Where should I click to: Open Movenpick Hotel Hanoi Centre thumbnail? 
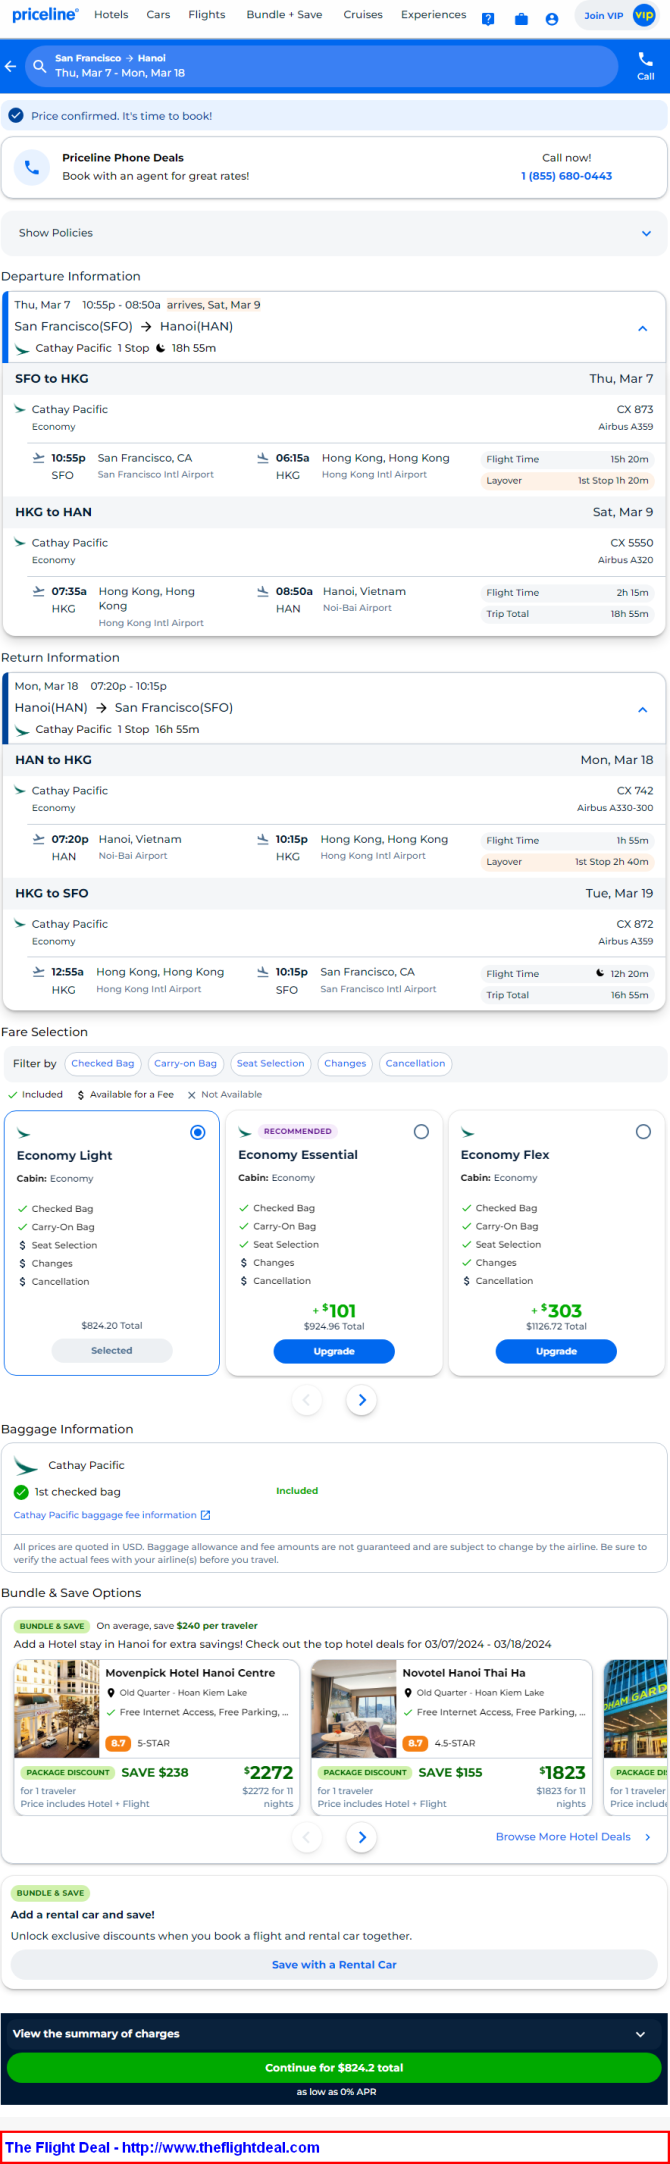(57, 1710)
